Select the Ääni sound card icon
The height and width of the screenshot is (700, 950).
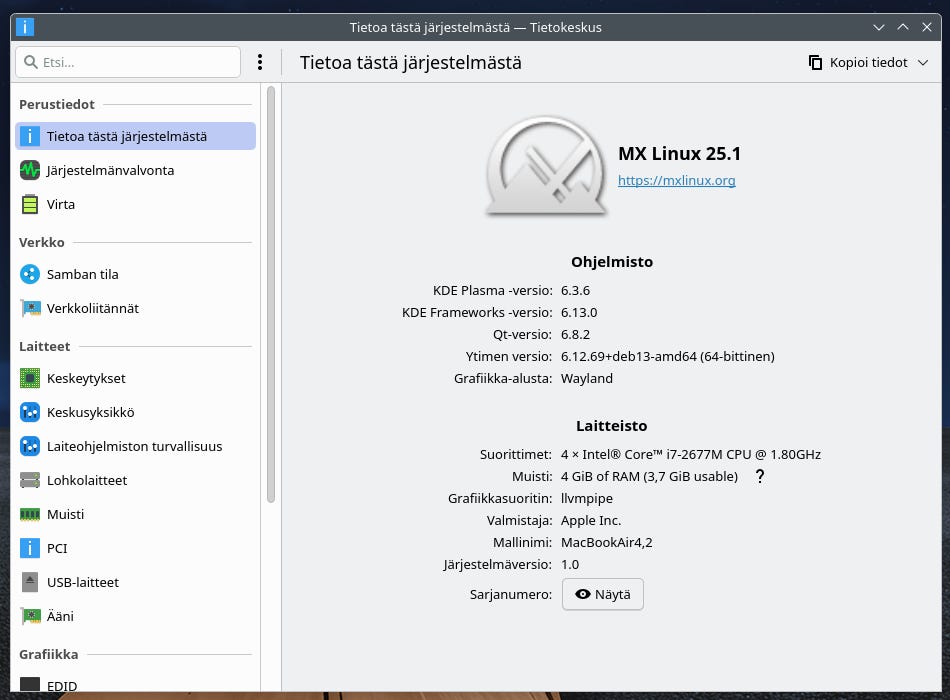click(x=30, y=616)
